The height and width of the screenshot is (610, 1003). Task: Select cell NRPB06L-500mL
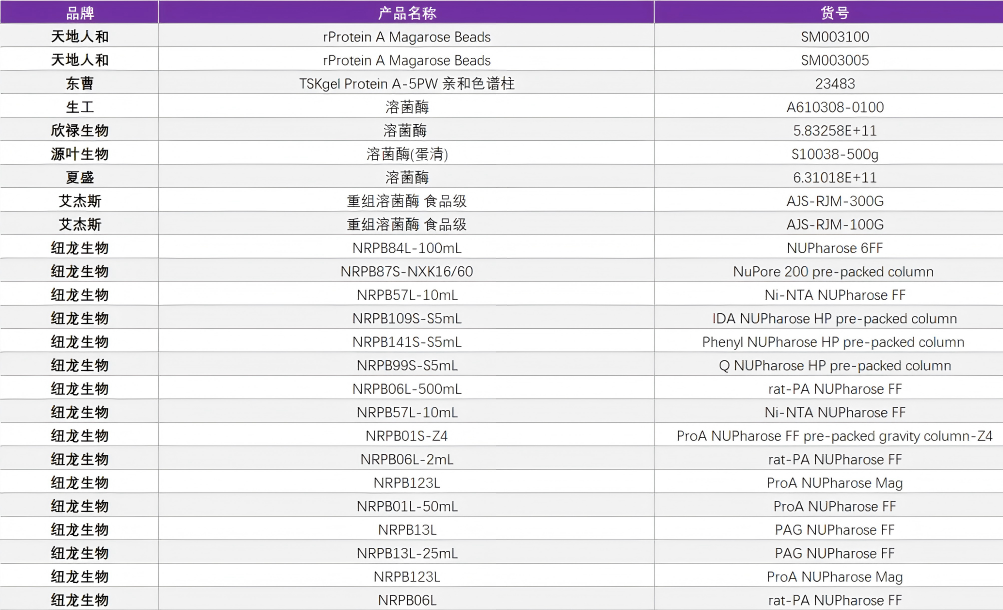[407, 389]
